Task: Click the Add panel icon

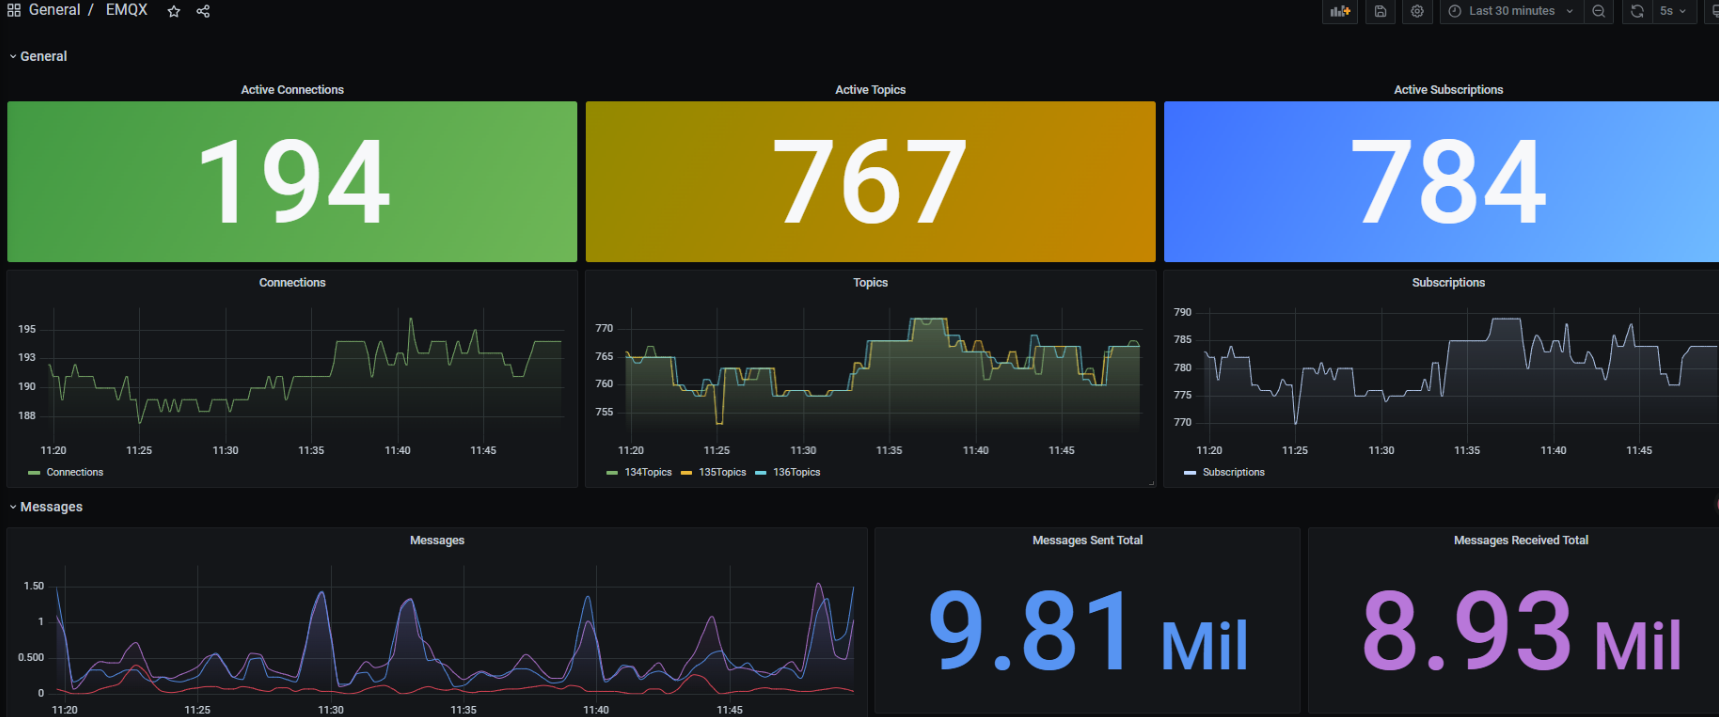Action: [1340, 11]
